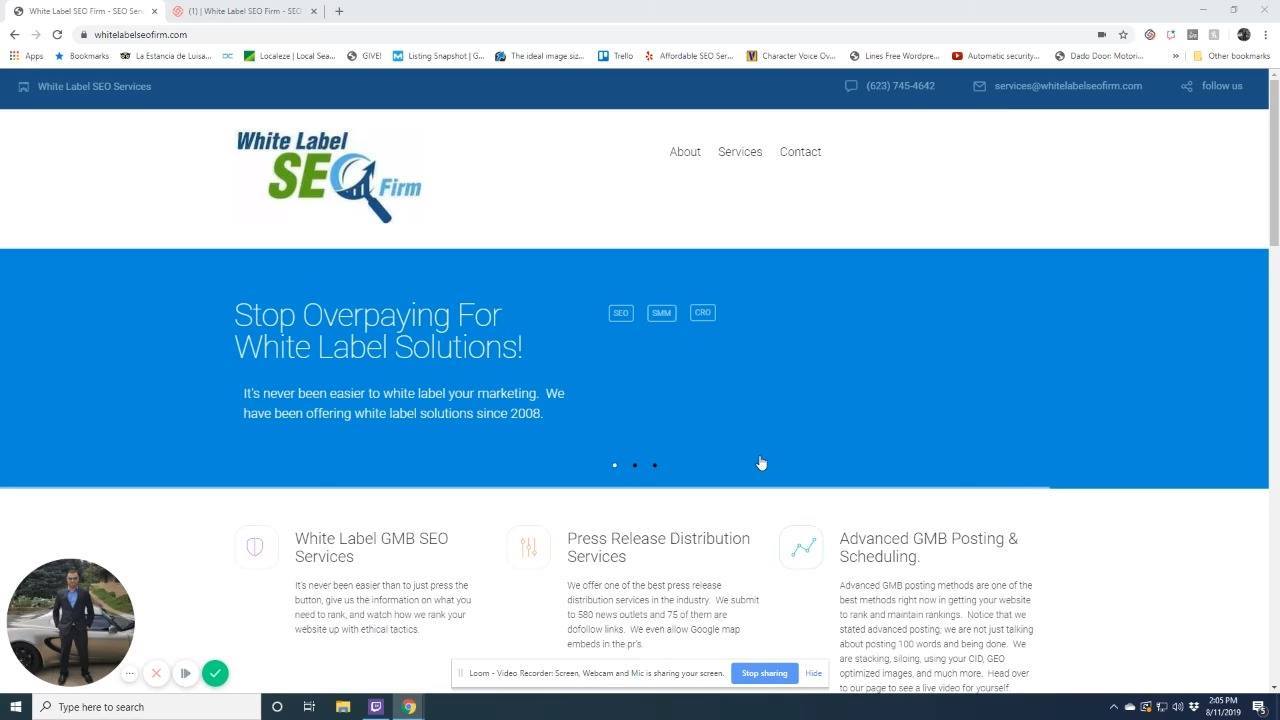Select the first slider dot indicator
The image size is (1280, 720).
tap(614, 465)
